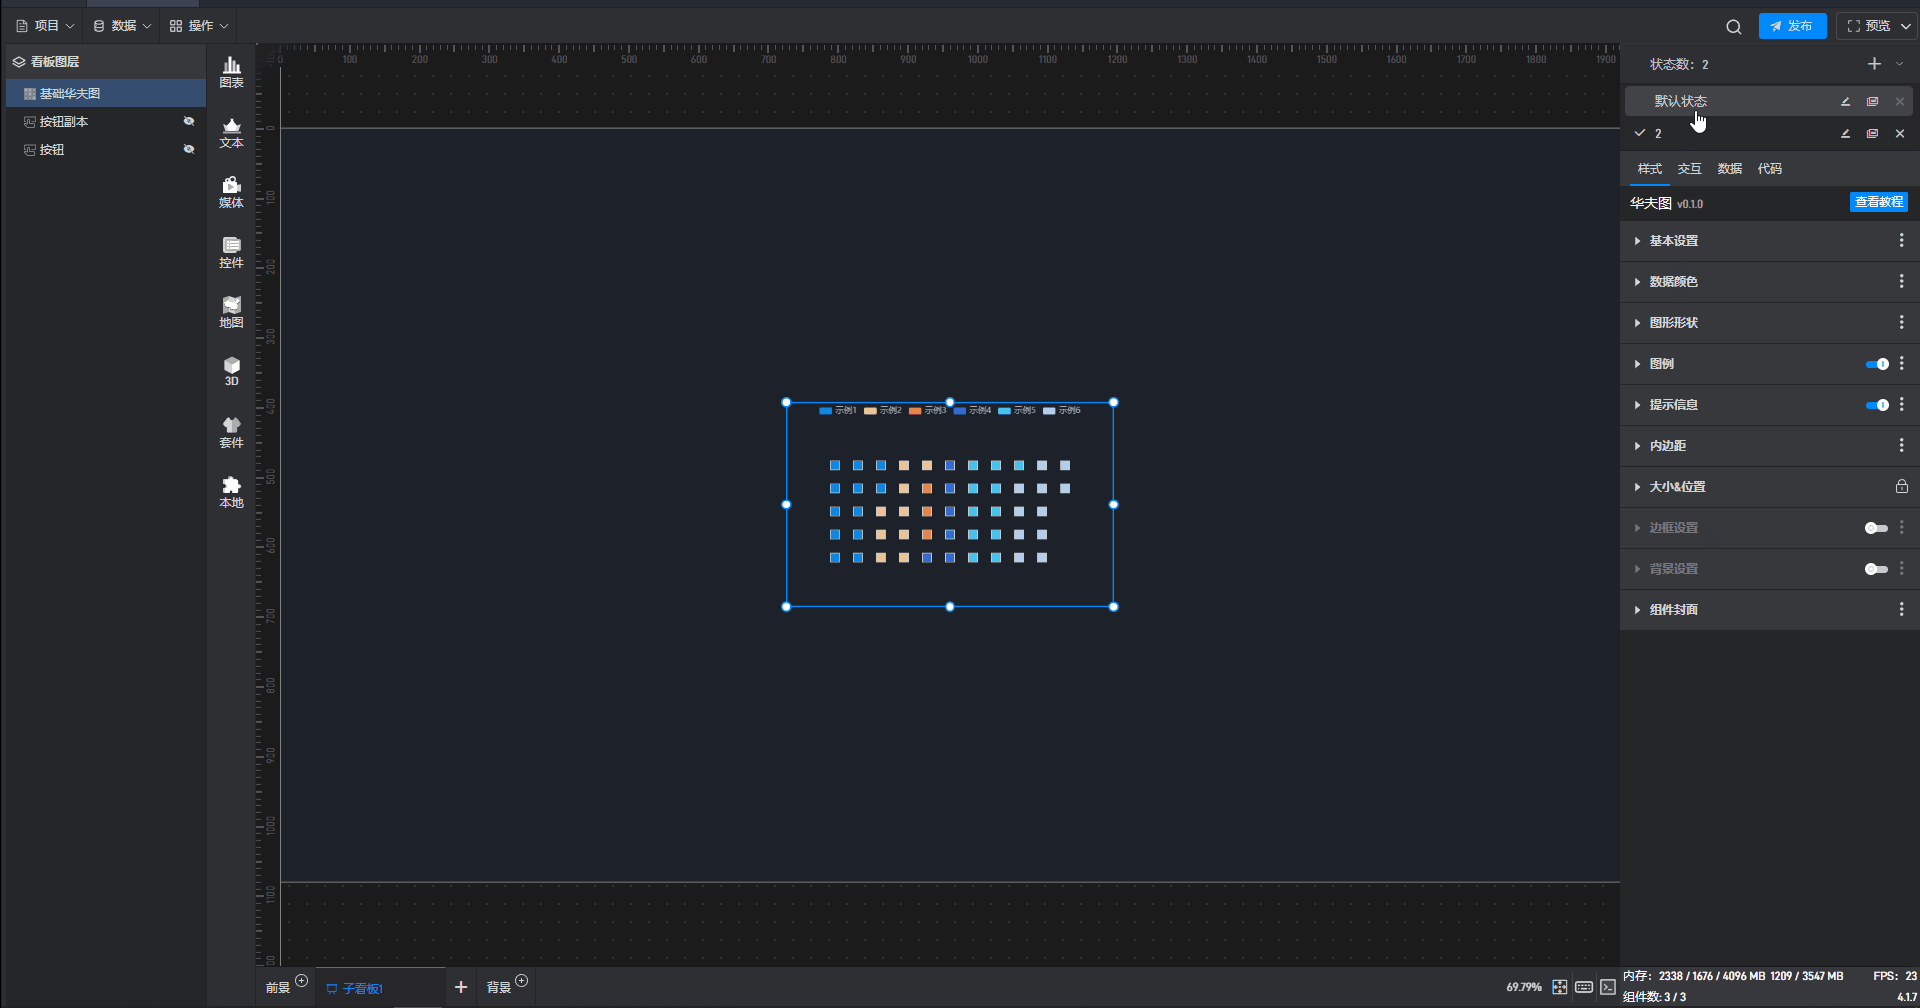1920x1008 pixels.
Task: Select the 地图 map components icon
Action: (x=231, y=312)
